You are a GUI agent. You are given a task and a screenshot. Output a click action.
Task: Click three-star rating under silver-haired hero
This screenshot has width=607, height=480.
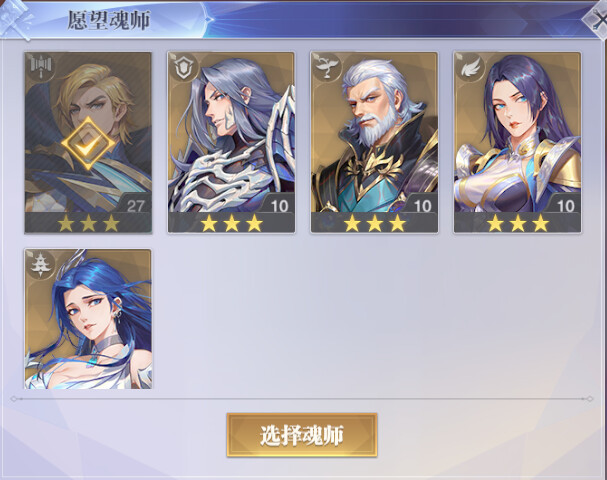click(x=231, y=223)
